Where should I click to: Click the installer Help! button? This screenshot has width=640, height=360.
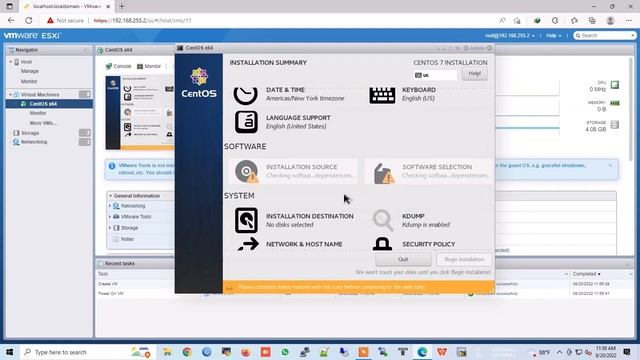tap(475, 74)
